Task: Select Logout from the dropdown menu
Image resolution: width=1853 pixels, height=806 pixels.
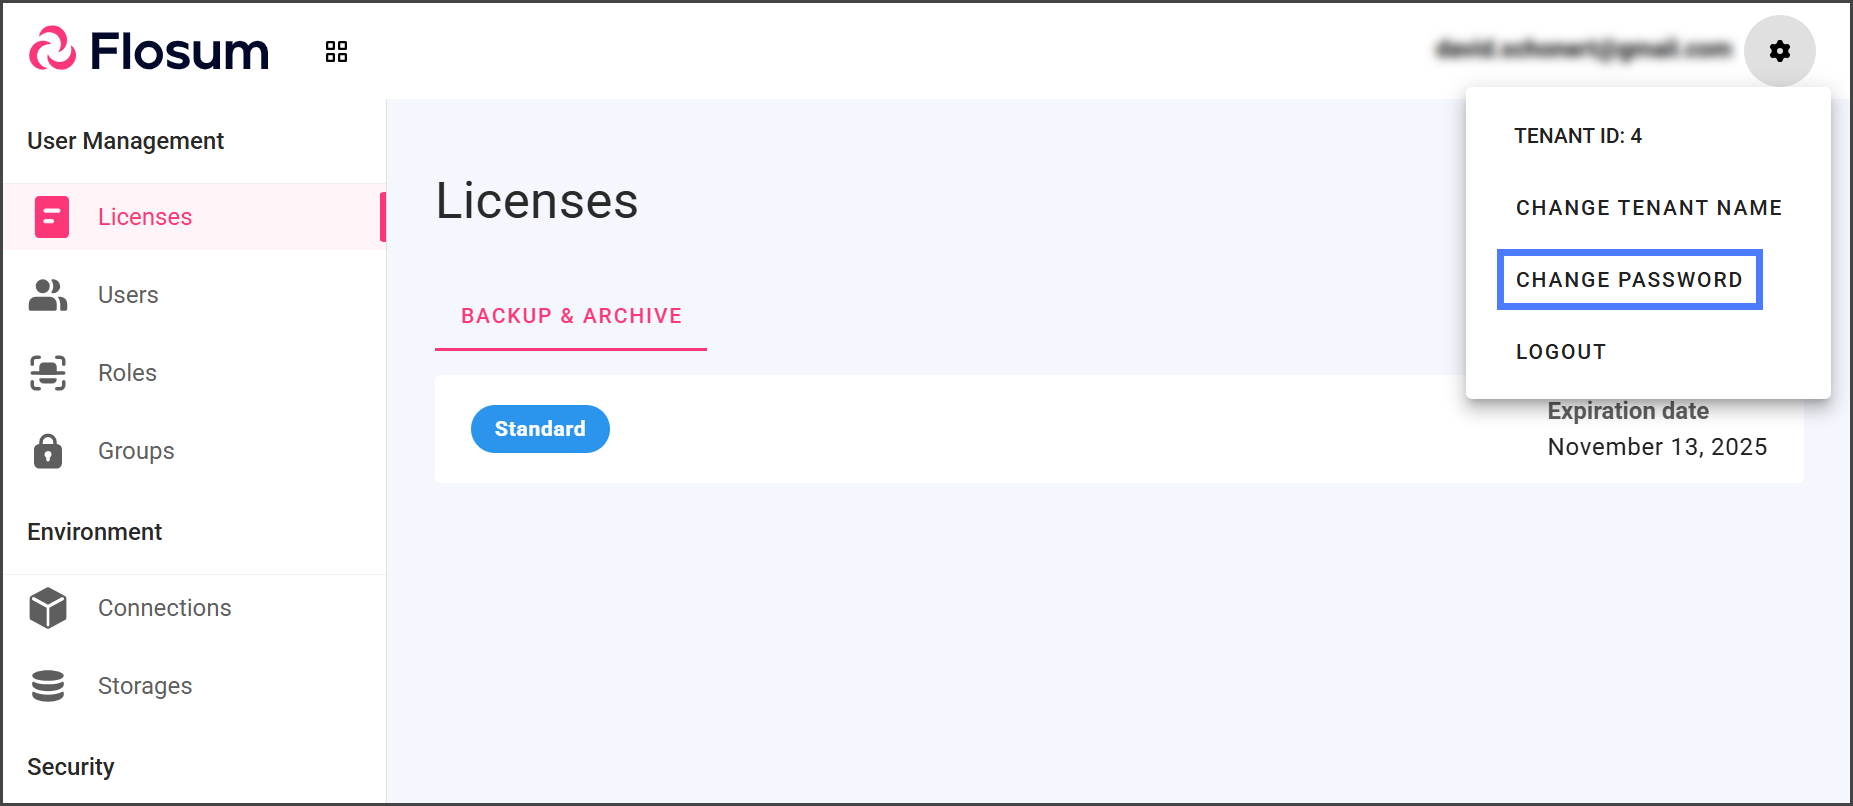Action: 1560,352
